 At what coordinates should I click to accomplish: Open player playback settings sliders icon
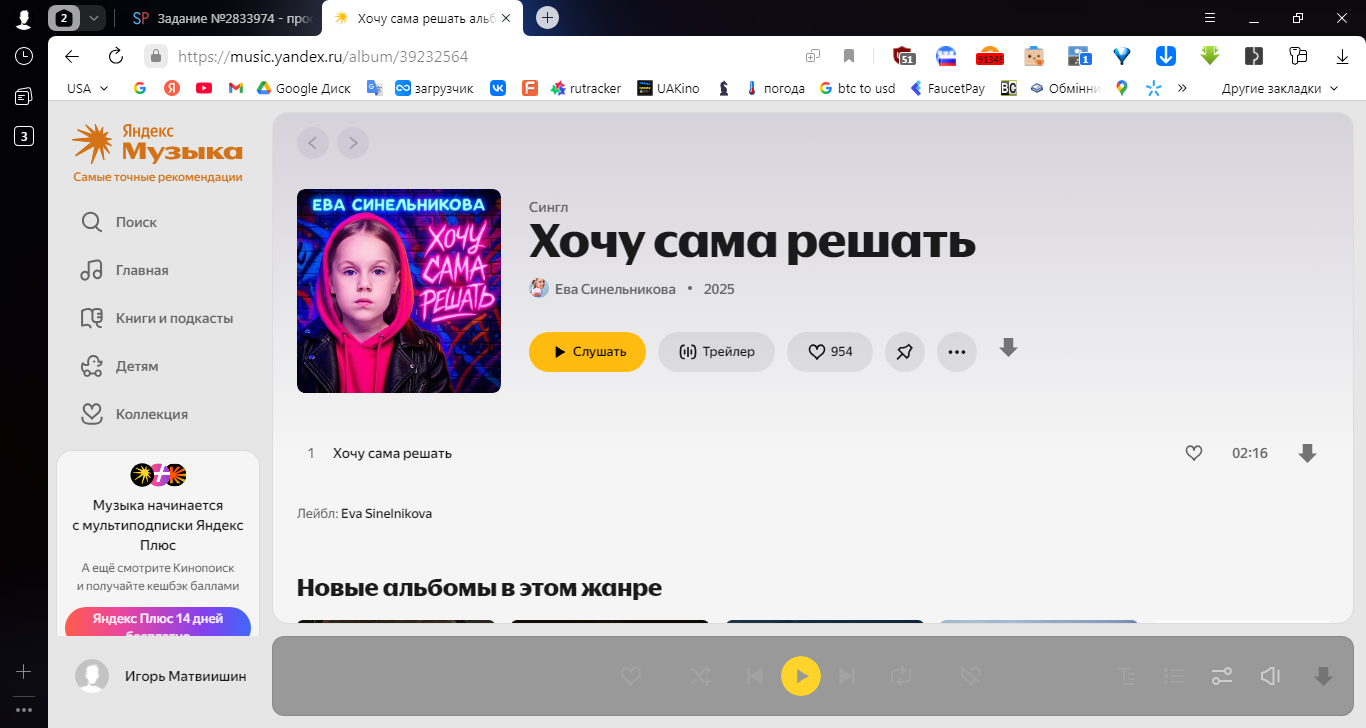[1222, 676]
